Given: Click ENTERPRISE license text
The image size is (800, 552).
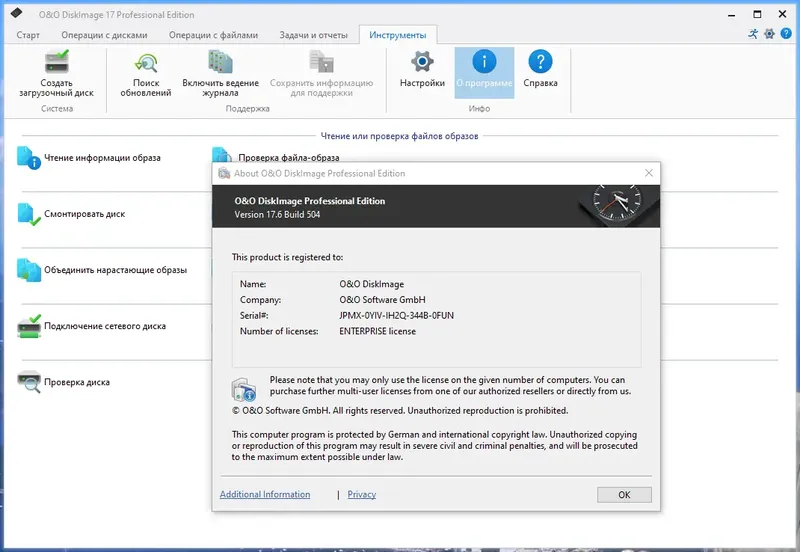Looking at the screenshot, I should point(378,331).
